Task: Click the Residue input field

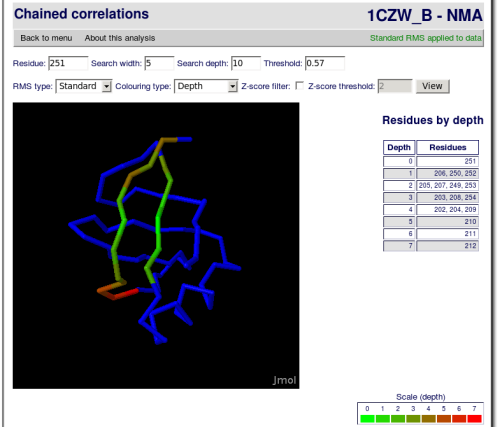Action: [68, 63]
